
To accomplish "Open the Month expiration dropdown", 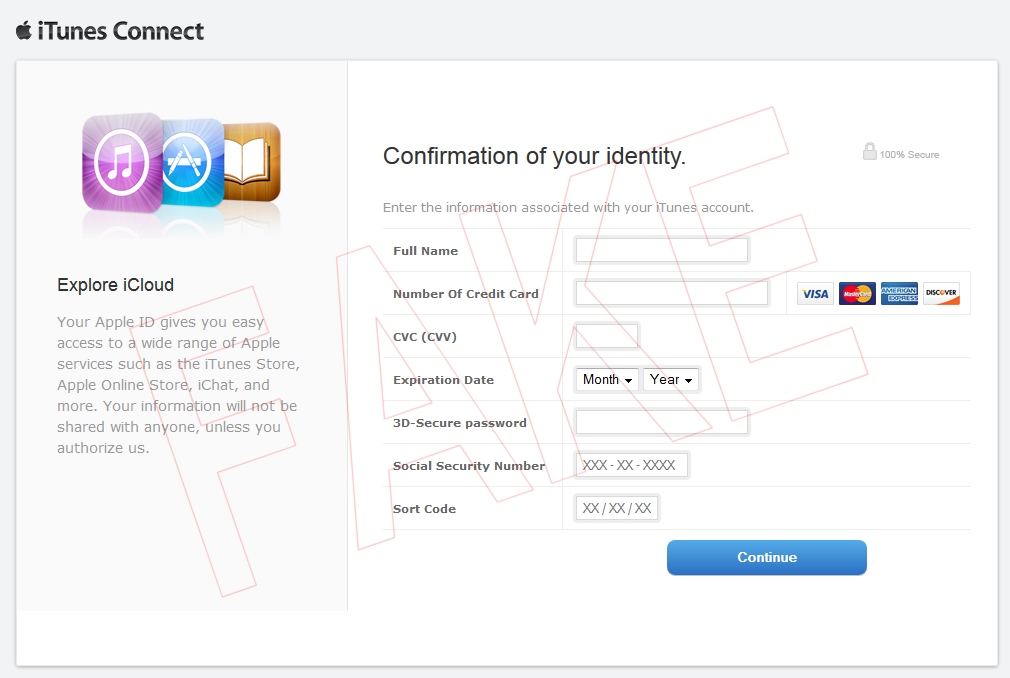I will pos(608,380).
